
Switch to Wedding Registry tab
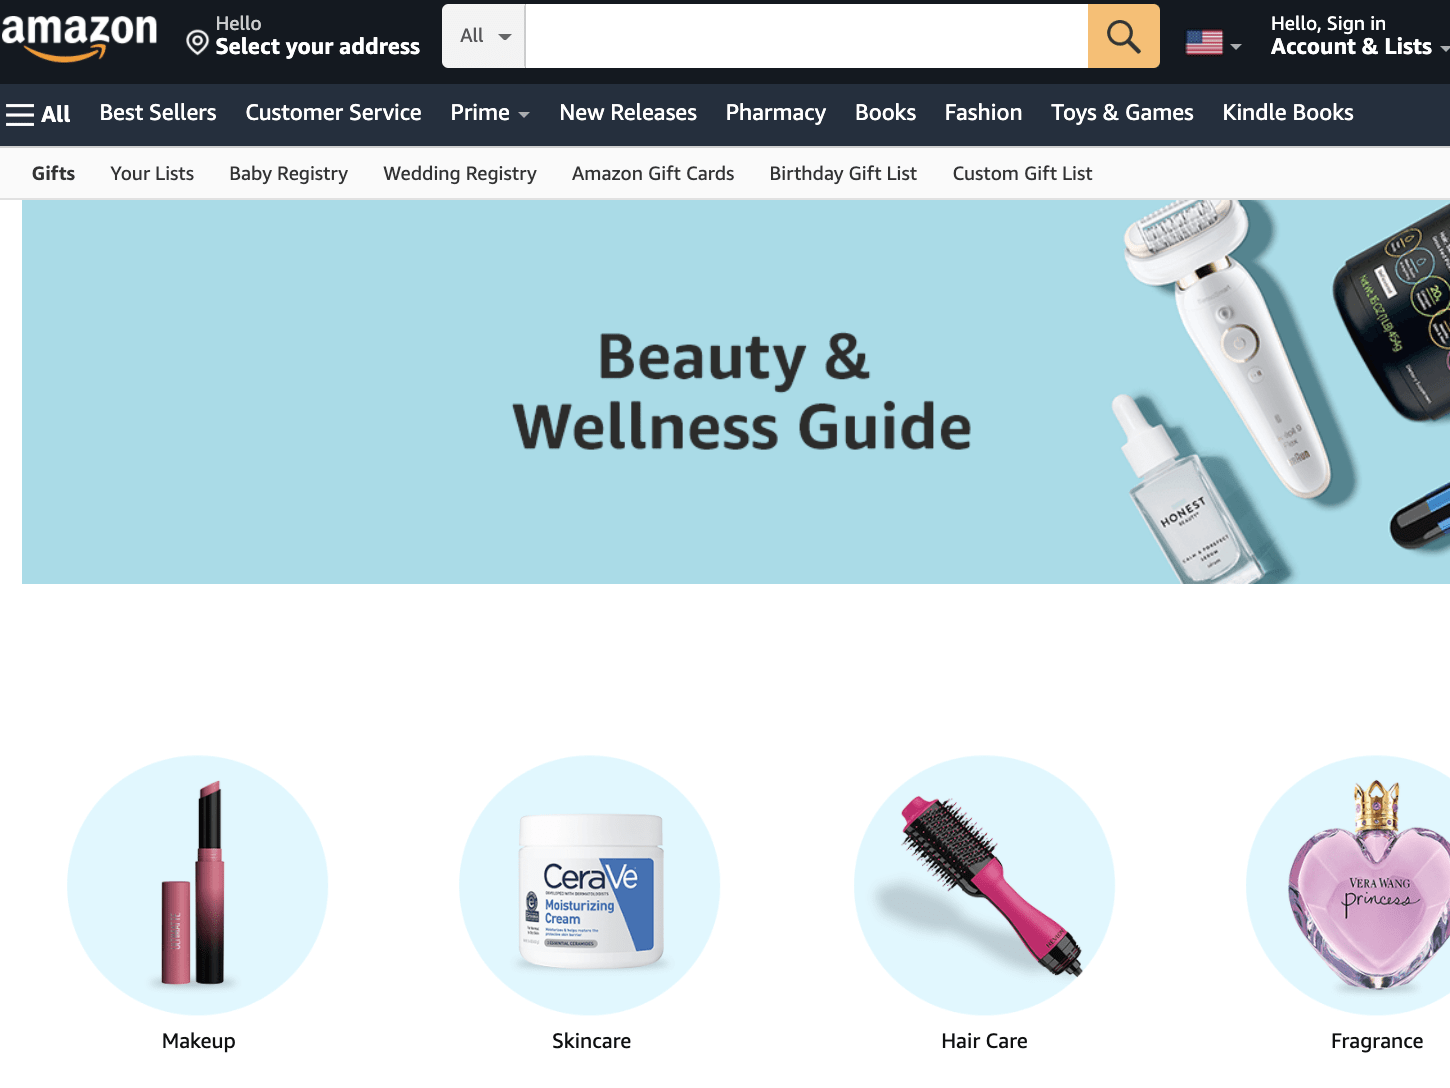pyautogui.click(x=460, y=174)
